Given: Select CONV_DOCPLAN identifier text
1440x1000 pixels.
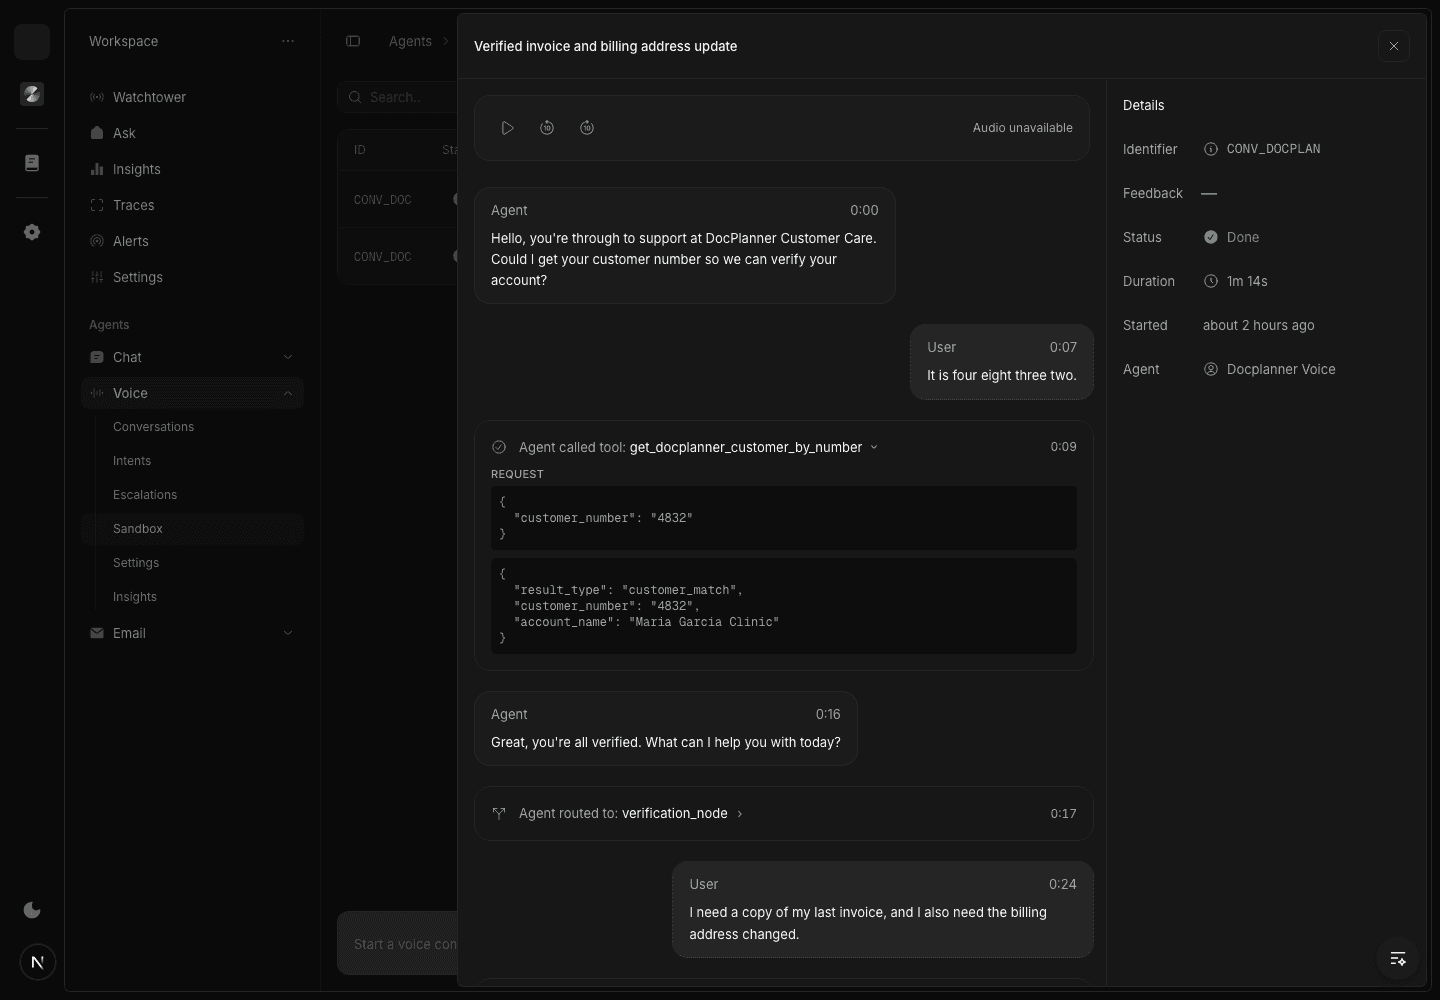Looking at the screenshot, I should (x=1273, y=149).
